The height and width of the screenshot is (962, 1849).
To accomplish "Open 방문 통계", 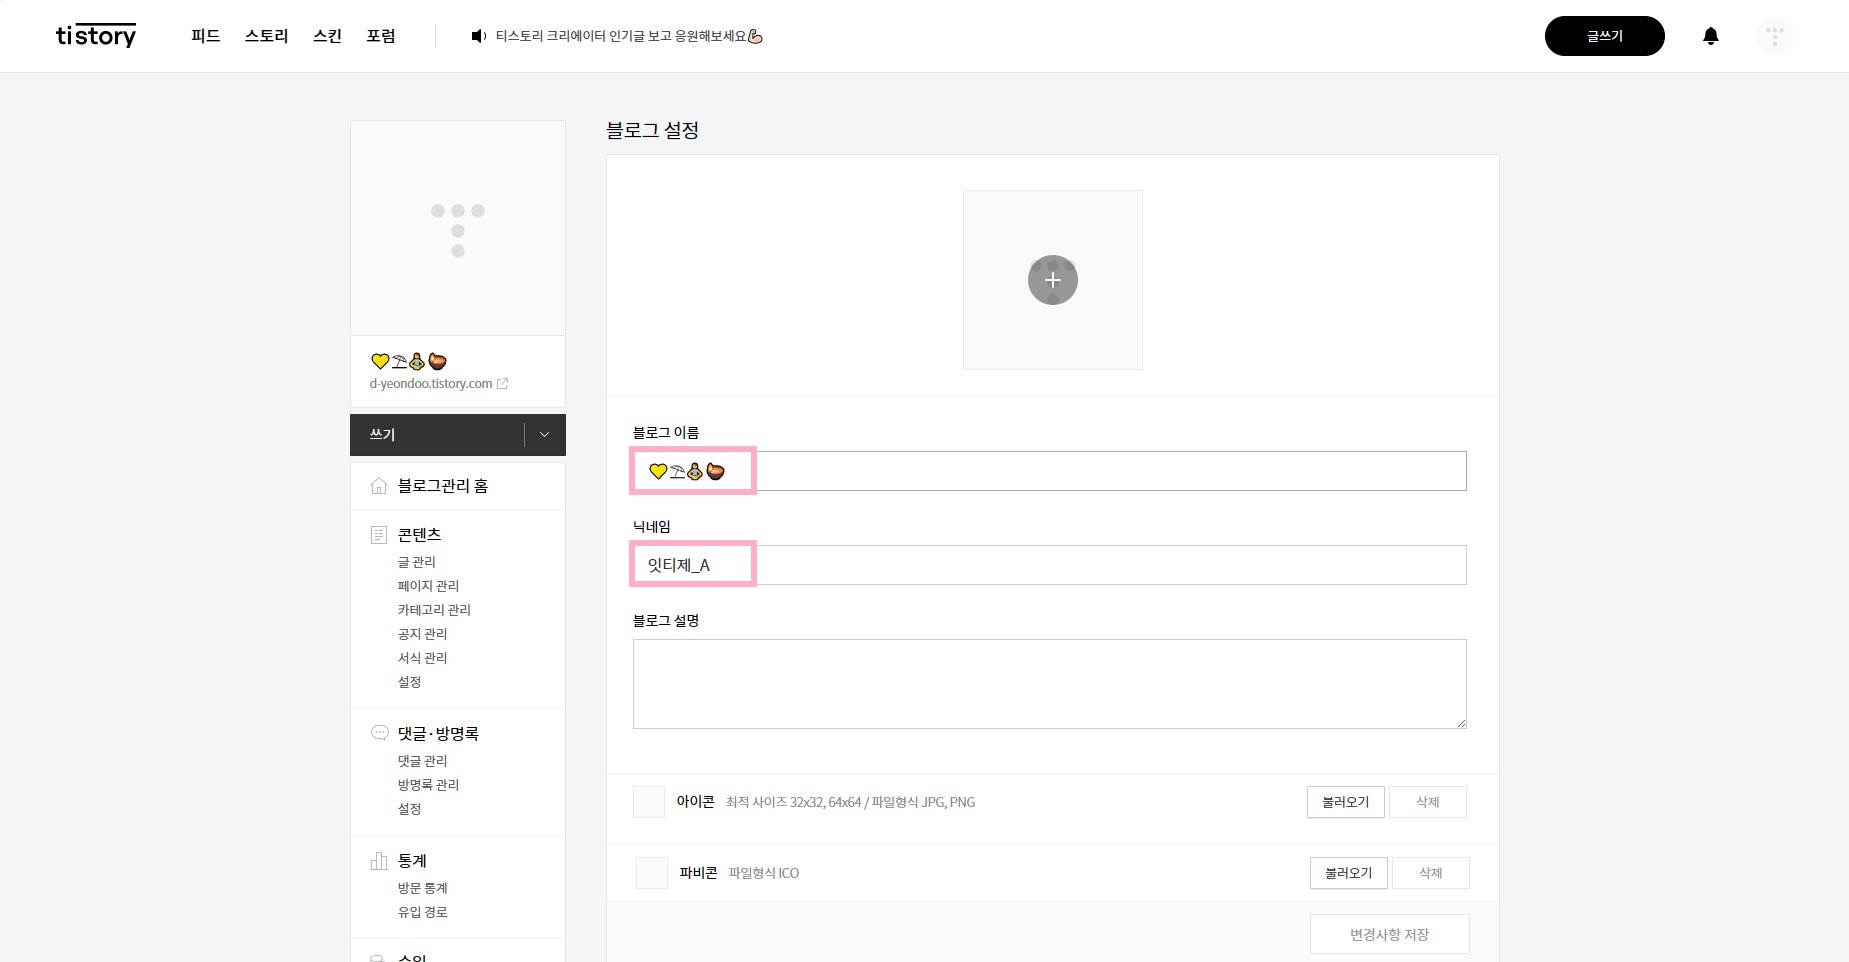I will pos(422,888).
